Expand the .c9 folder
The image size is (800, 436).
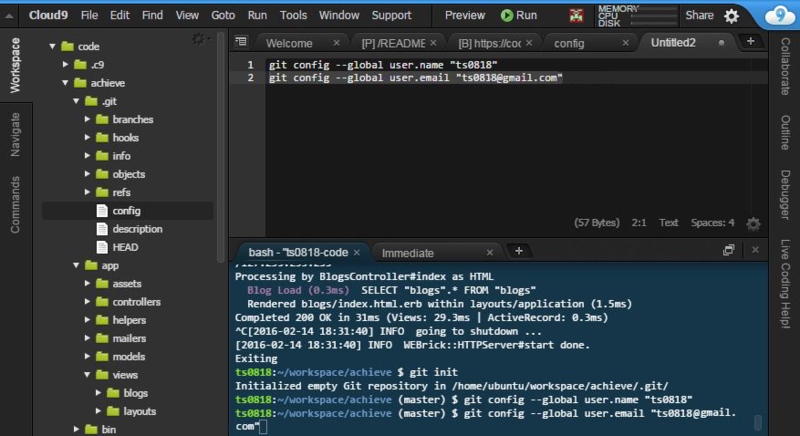65,64
